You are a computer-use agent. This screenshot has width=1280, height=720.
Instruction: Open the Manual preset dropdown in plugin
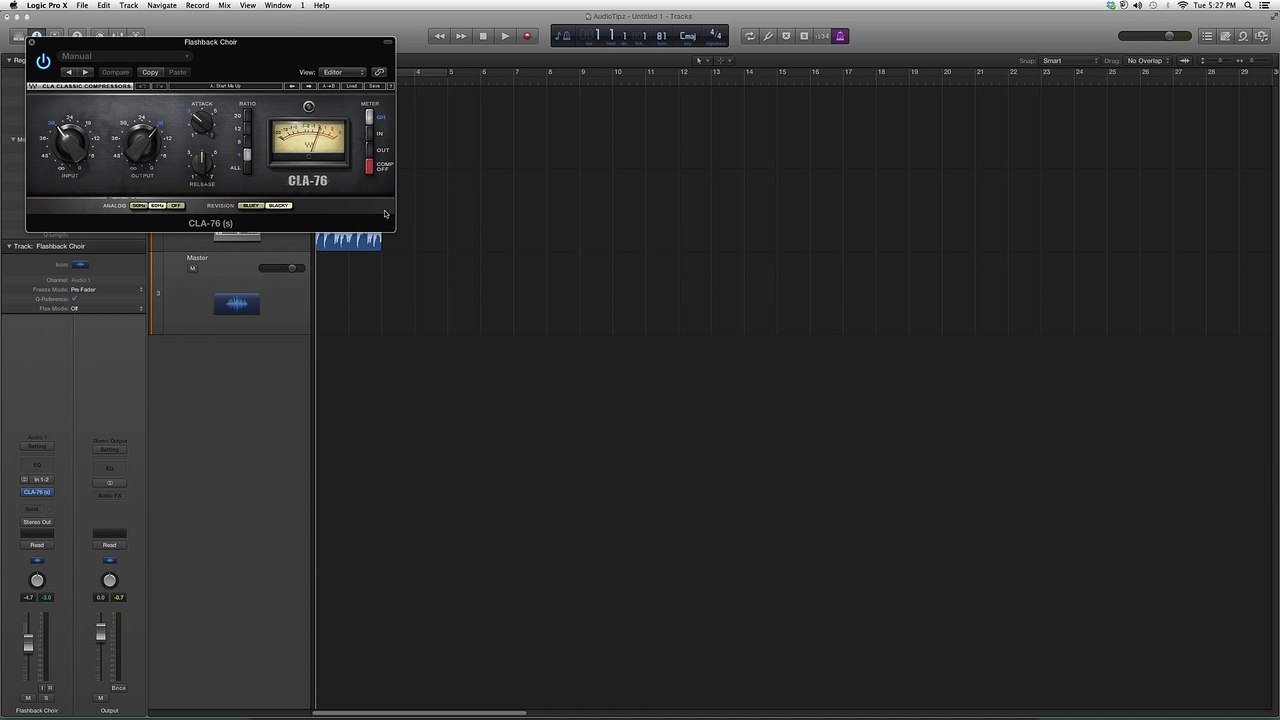tap(124, 56)
